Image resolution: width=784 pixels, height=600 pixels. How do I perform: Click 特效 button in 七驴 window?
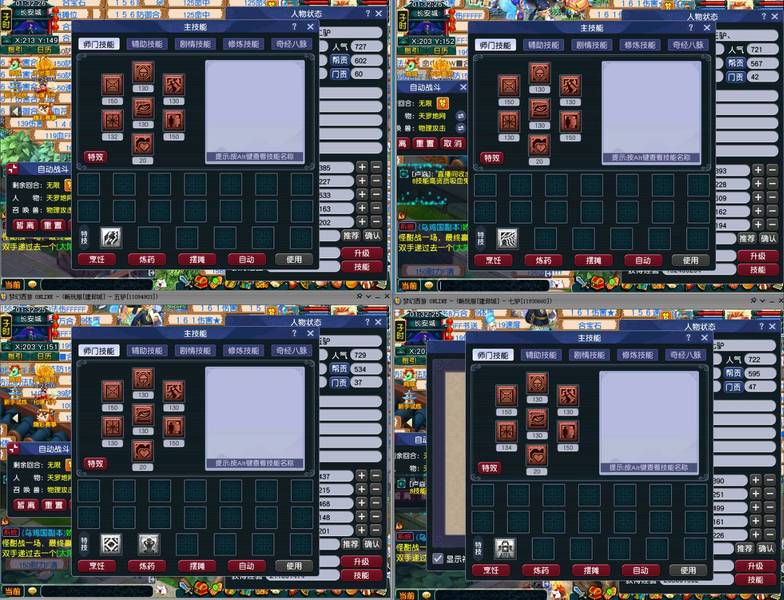tap(489, 468)
